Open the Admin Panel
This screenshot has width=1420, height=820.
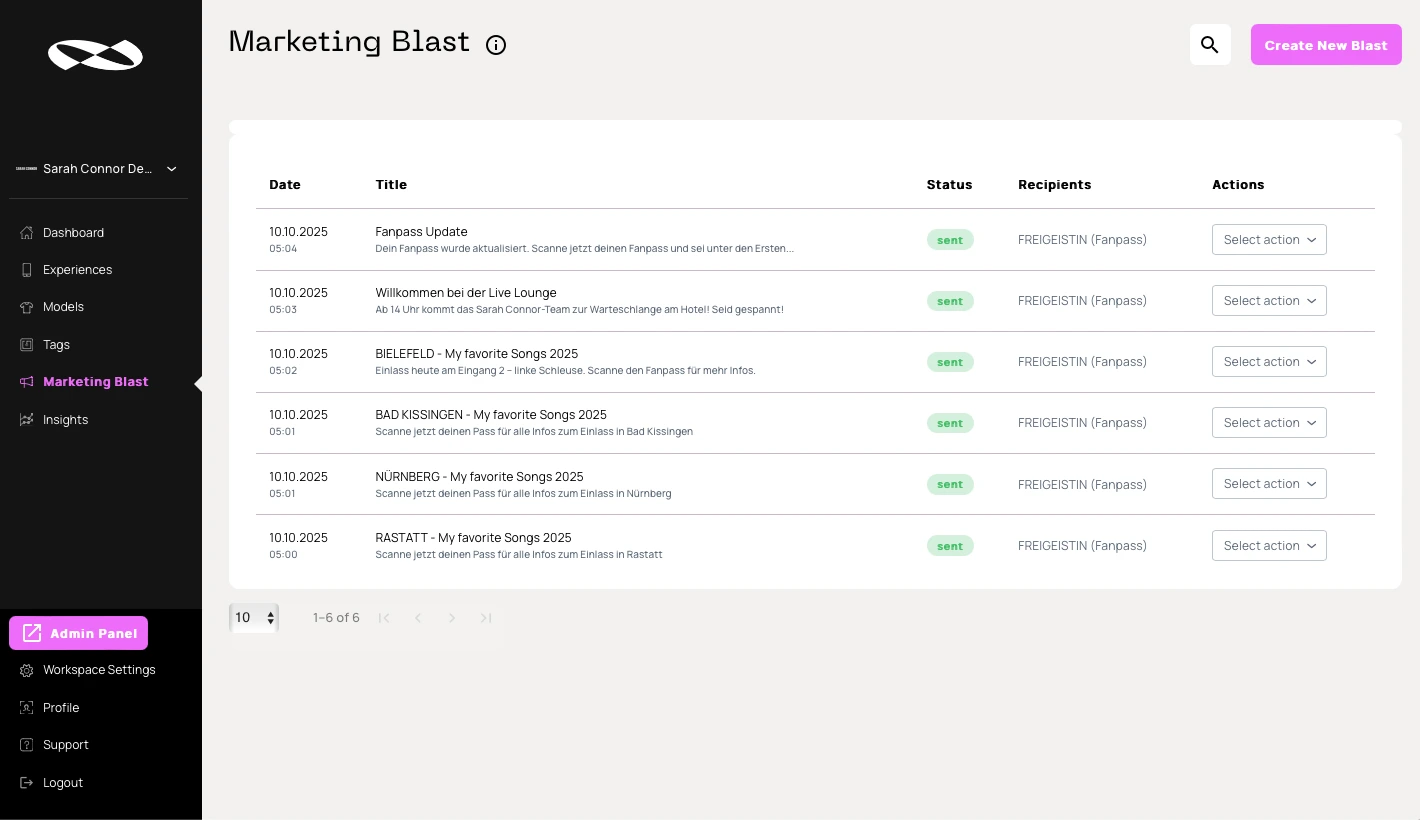pyautogui.click(x=78, y=633)
